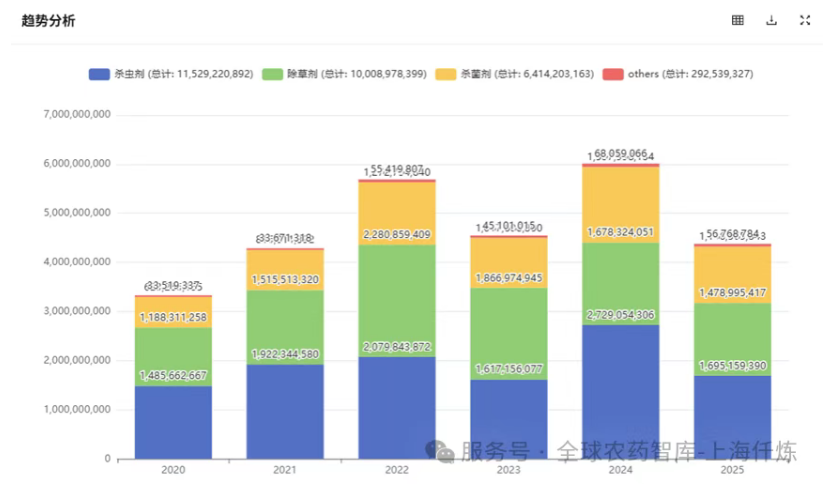Expand the chart to fullscreen
This screenshot has height=498, width=836.
[805, 20]
